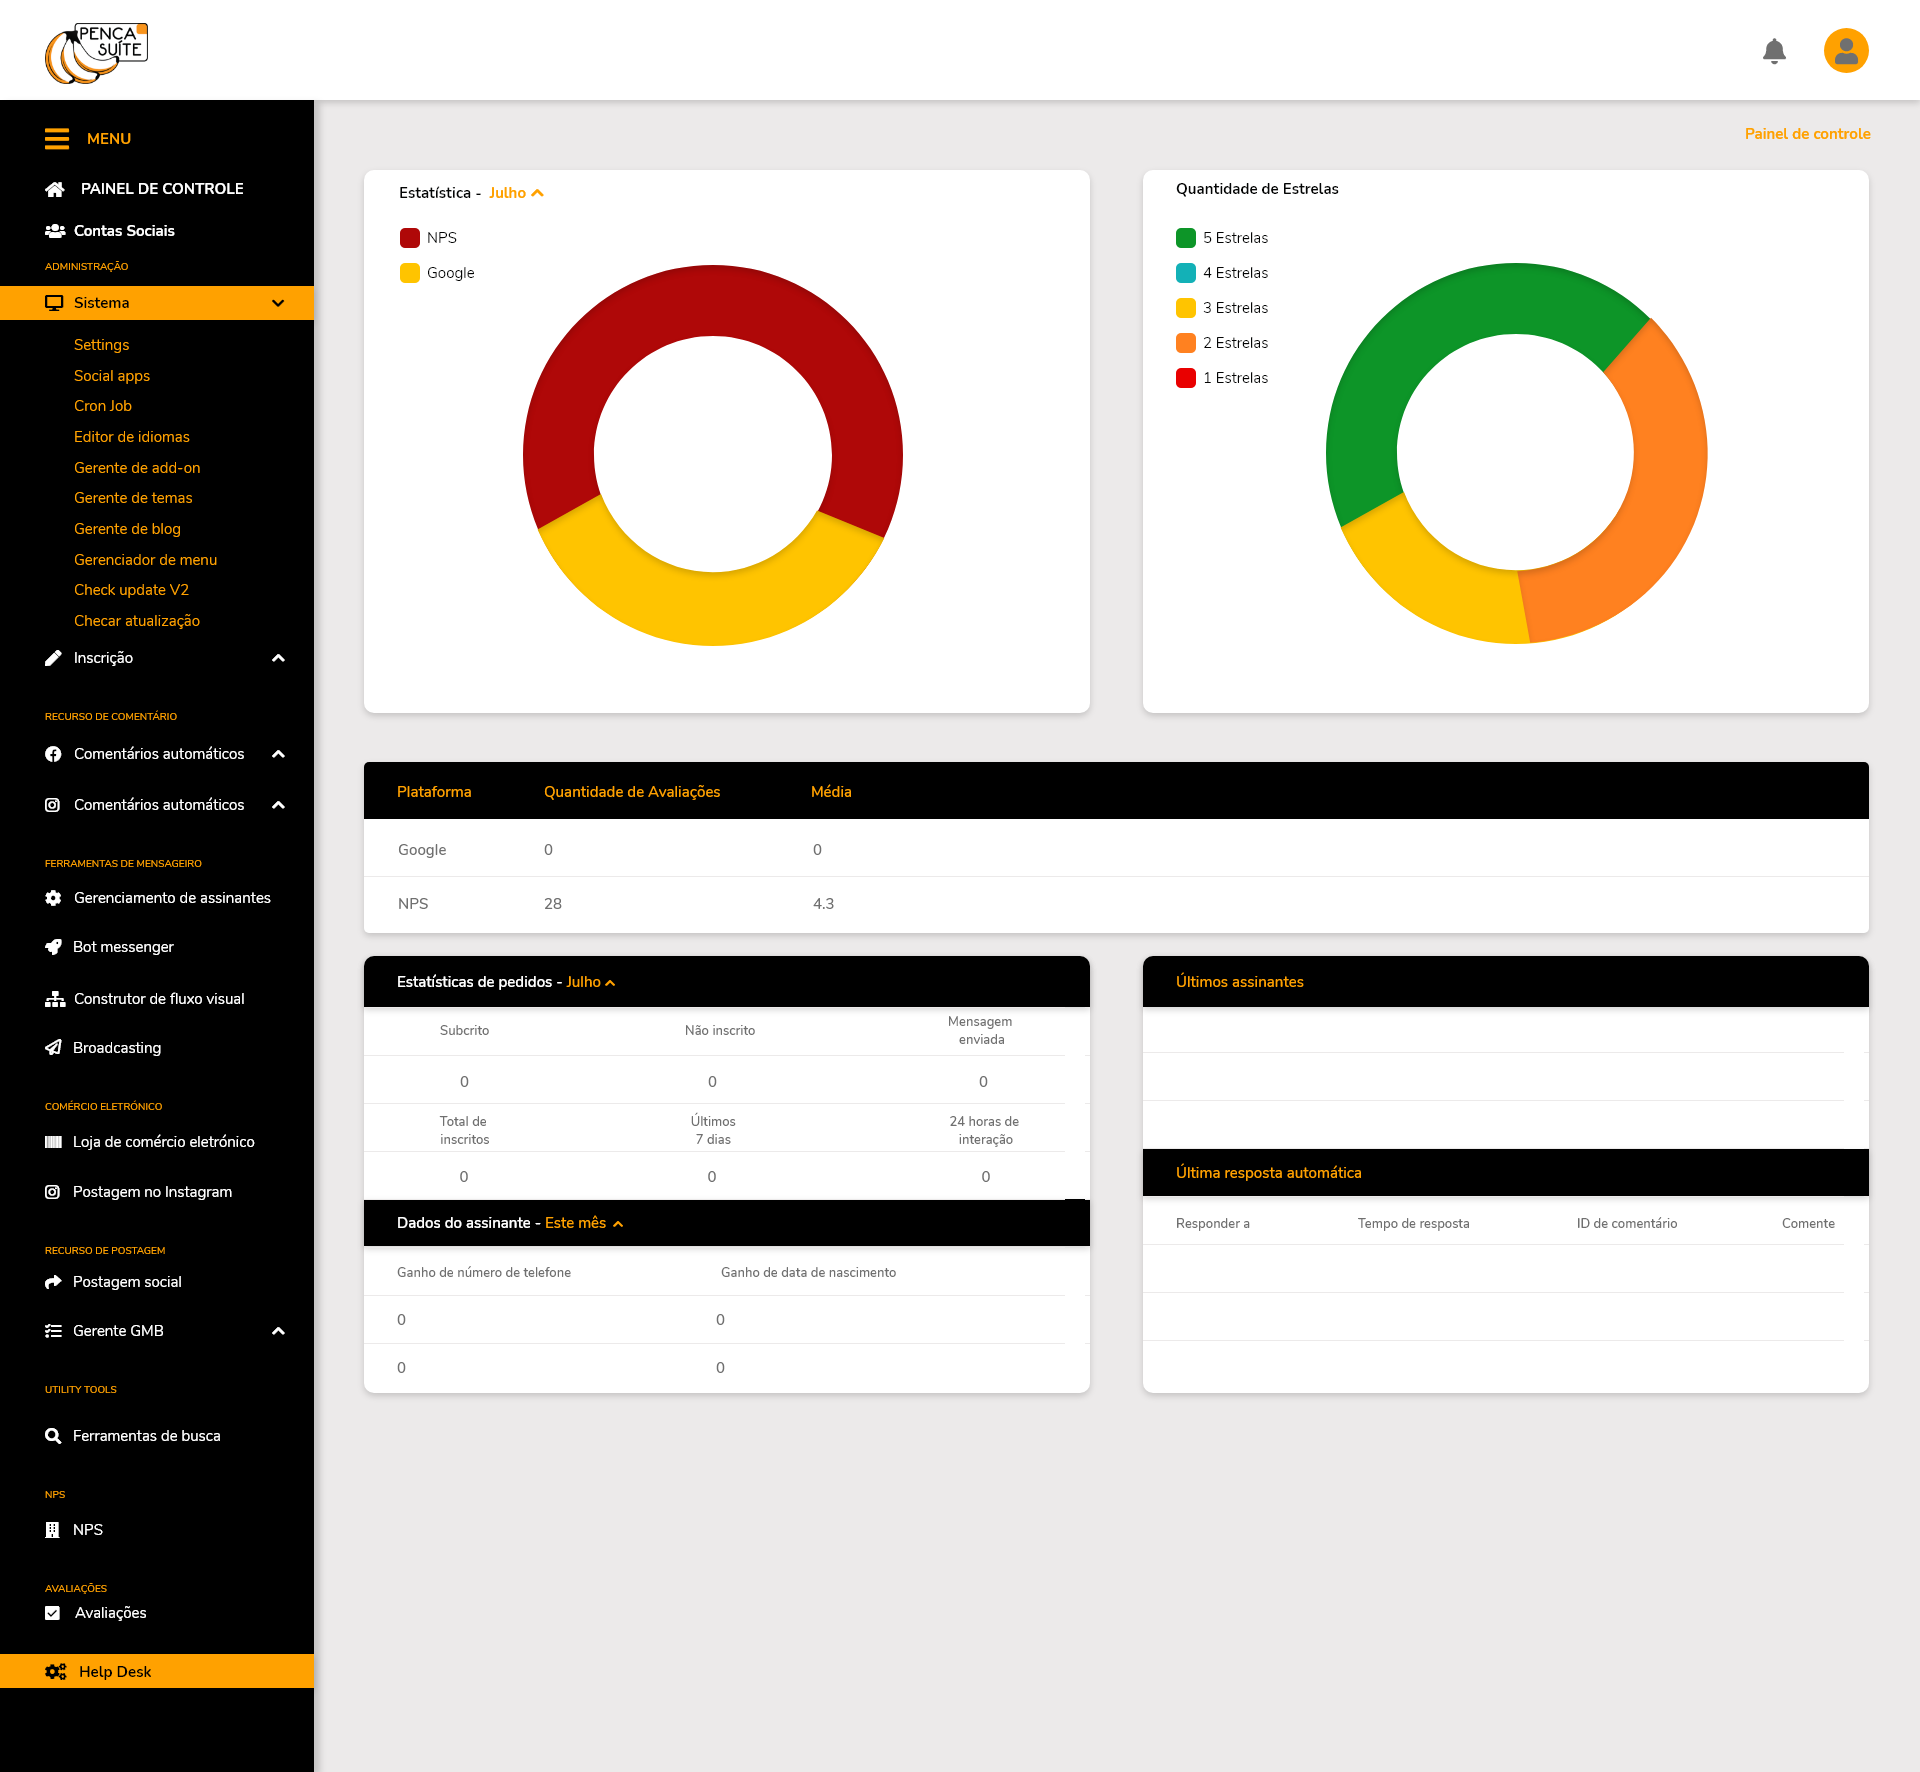Viewport: 1920px width, 1772px height.
Task: Click the Broadcasting paper plane icon
Action: (54, 1047)
